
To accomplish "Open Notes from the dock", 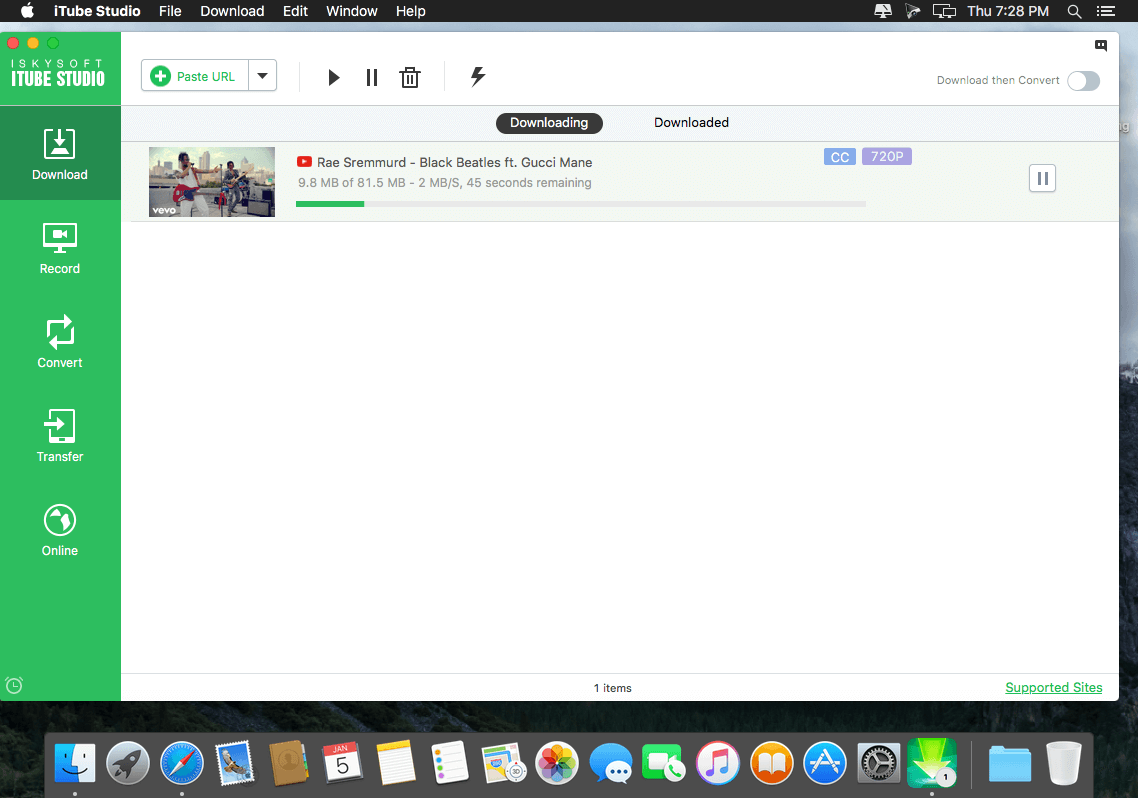I will click(396, 763).
